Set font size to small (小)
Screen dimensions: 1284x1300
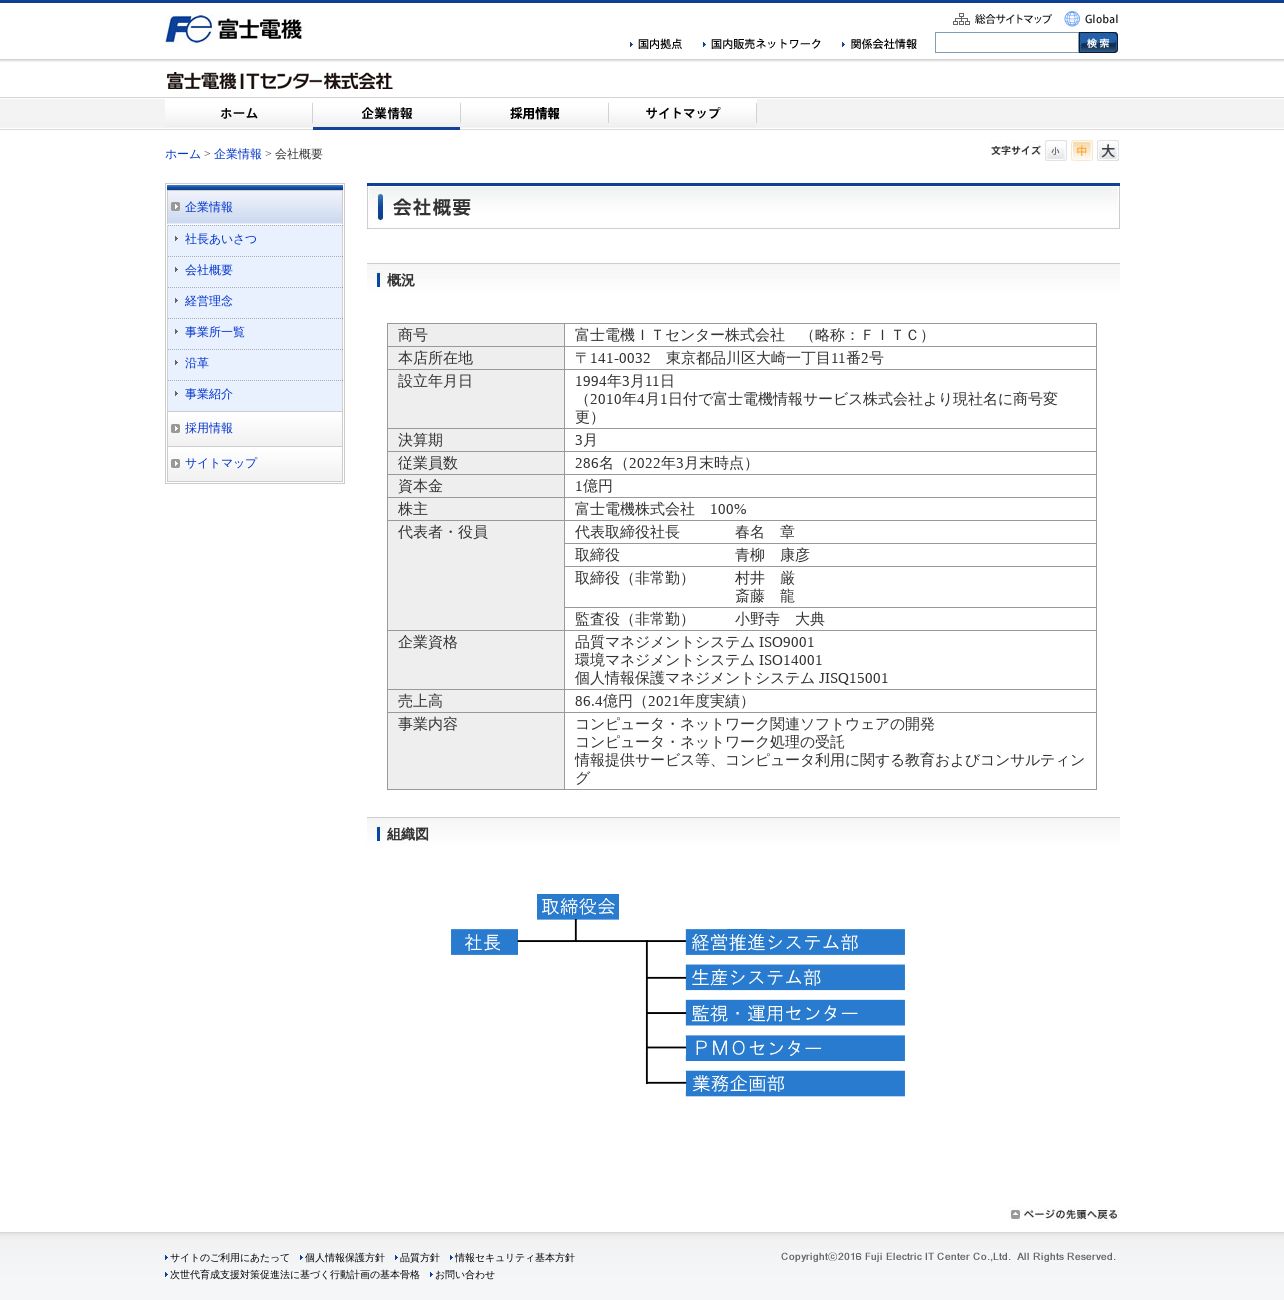point(1055,151)
